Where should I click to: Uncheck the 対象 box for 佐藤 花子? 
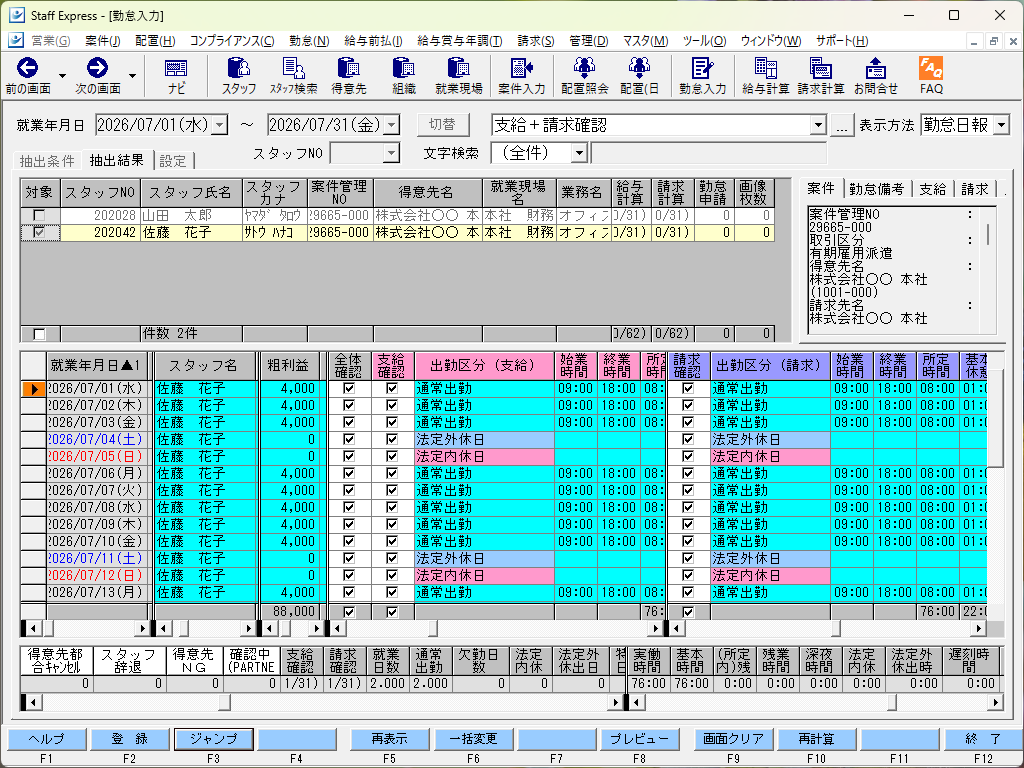39,232
